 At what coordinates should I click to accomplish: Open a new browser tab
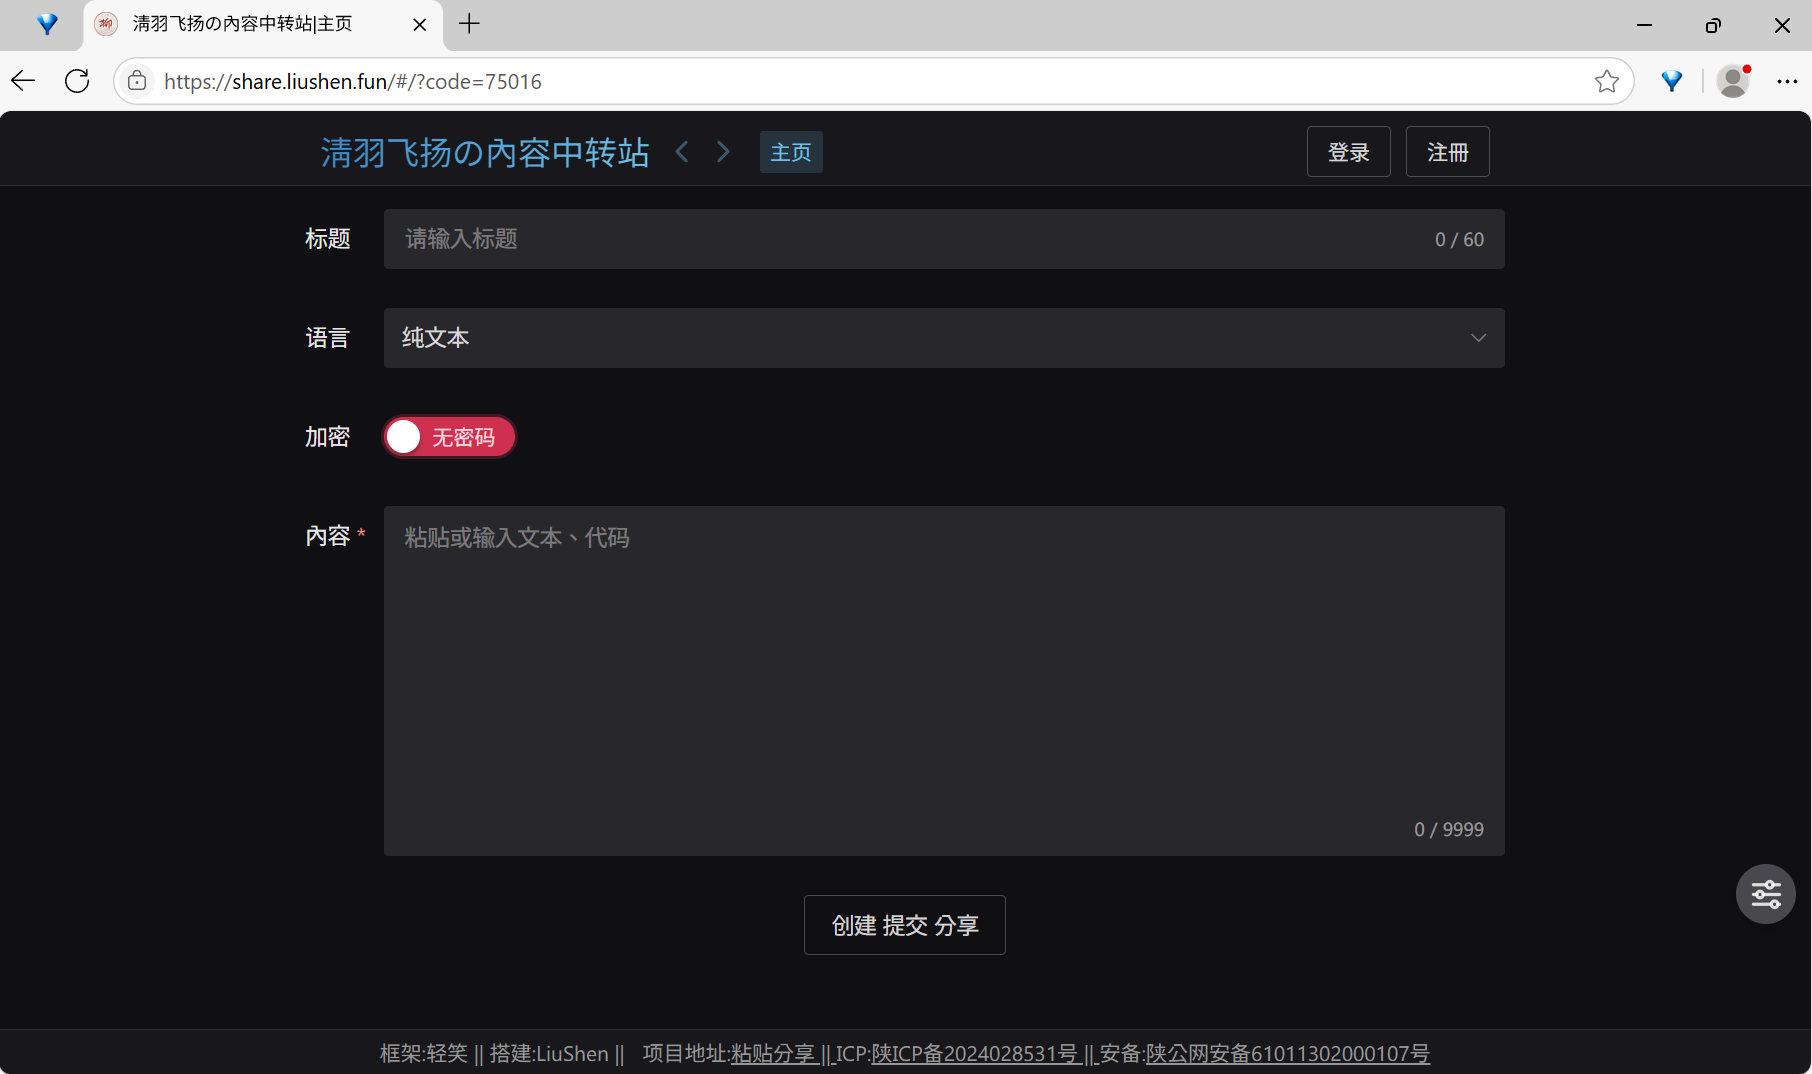(469, 24)
